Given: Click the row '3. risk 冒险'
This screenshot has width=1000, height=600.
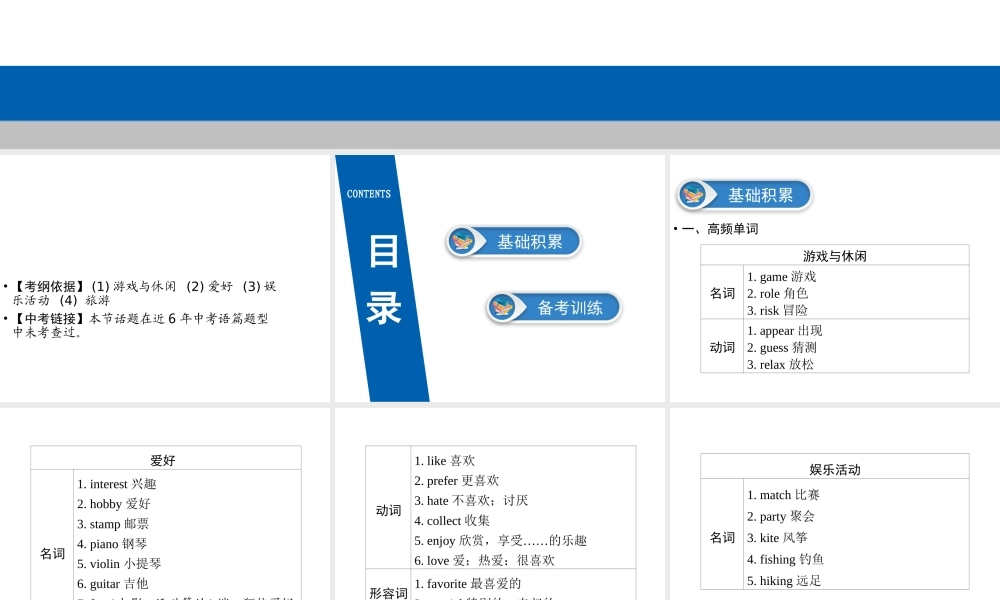Looking at the screenshot, I should [777, 311].
